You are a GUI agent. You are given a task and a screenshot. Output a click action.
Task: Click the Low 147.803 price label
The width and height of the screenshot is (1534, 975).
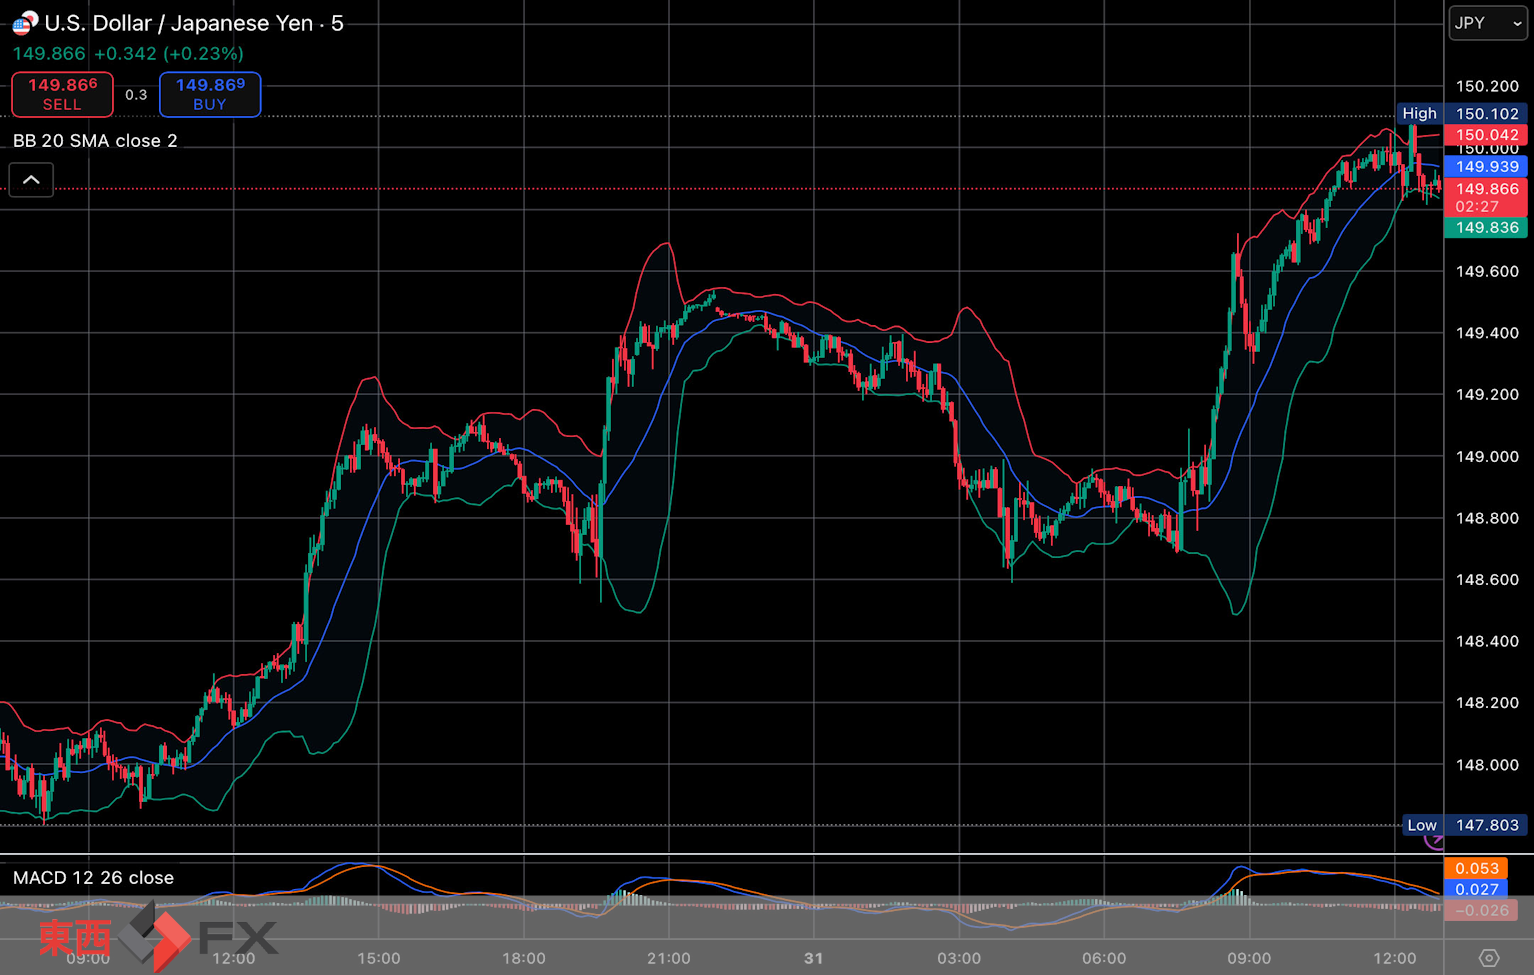pyautogui.click(x=1464, y=825)
